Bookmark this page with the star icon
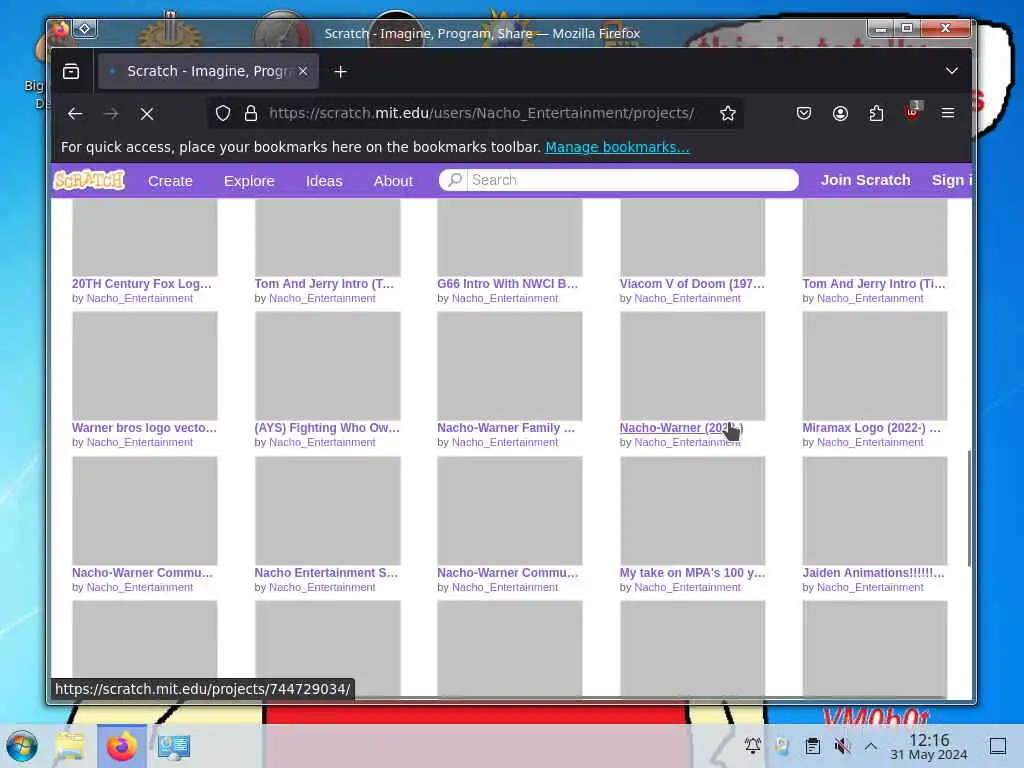The height and width of the screenshot is (768, 1024). click(x=728, y=114)
